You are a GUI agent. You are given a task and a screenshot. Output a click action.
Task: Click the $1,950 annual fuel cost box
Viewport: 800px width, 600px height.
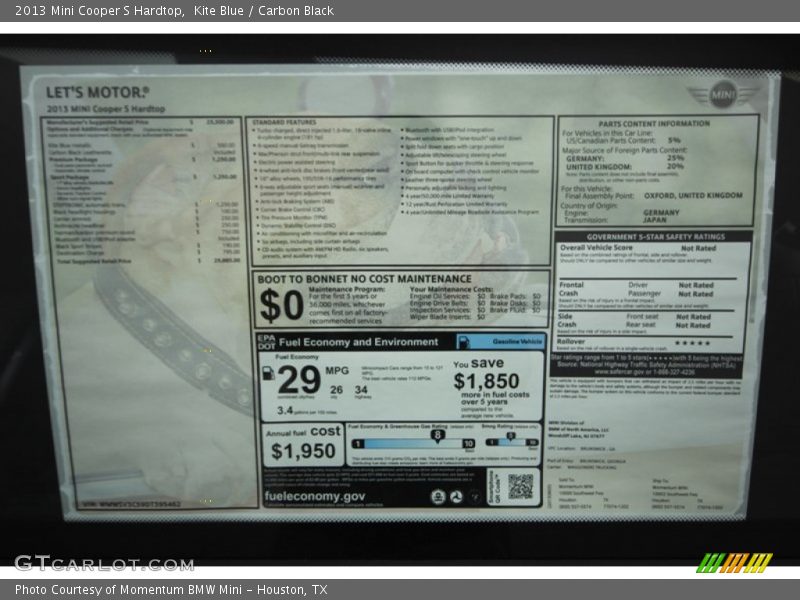coord(304,444)
